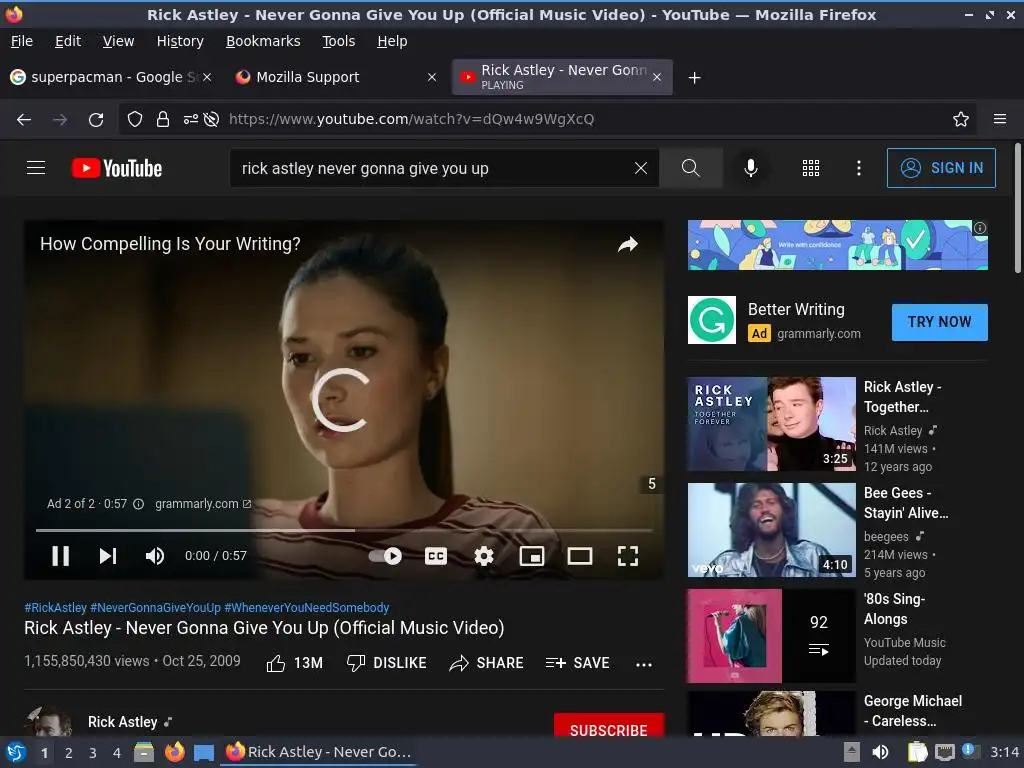
Task: Go back with the back arrow
Action: (x=24, y=120)
